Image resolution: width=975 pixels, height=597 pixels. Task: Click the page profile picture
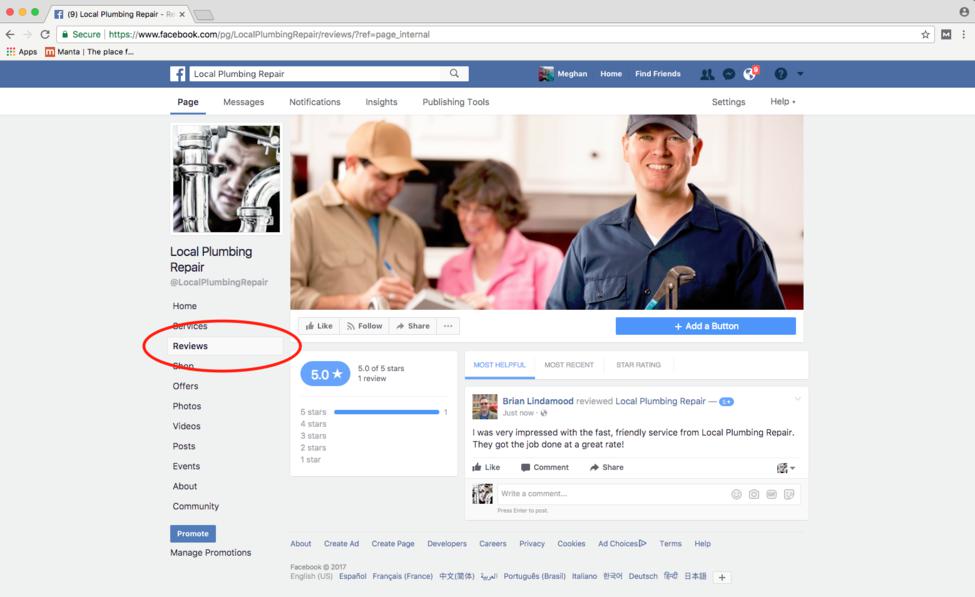click(x=226, y=178)
